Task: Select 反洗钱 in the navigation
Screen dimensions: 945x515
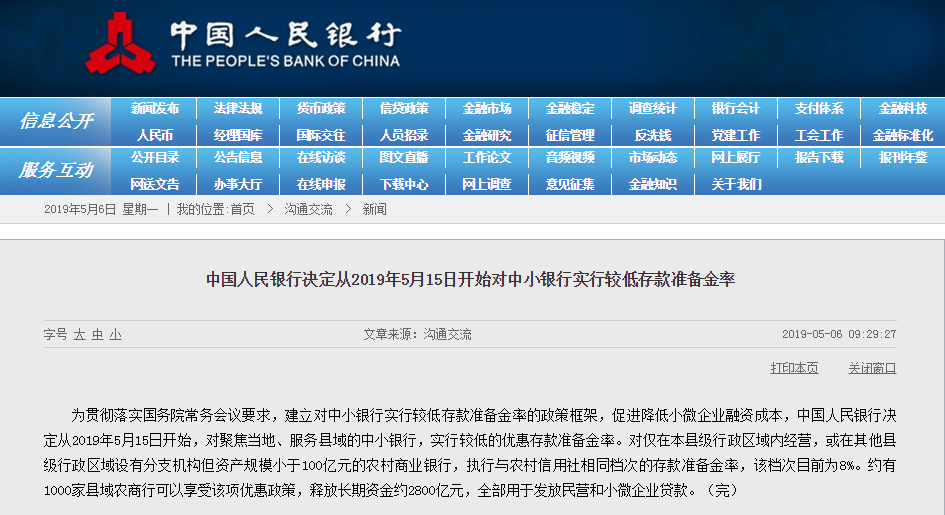Action: coord(653,135)
